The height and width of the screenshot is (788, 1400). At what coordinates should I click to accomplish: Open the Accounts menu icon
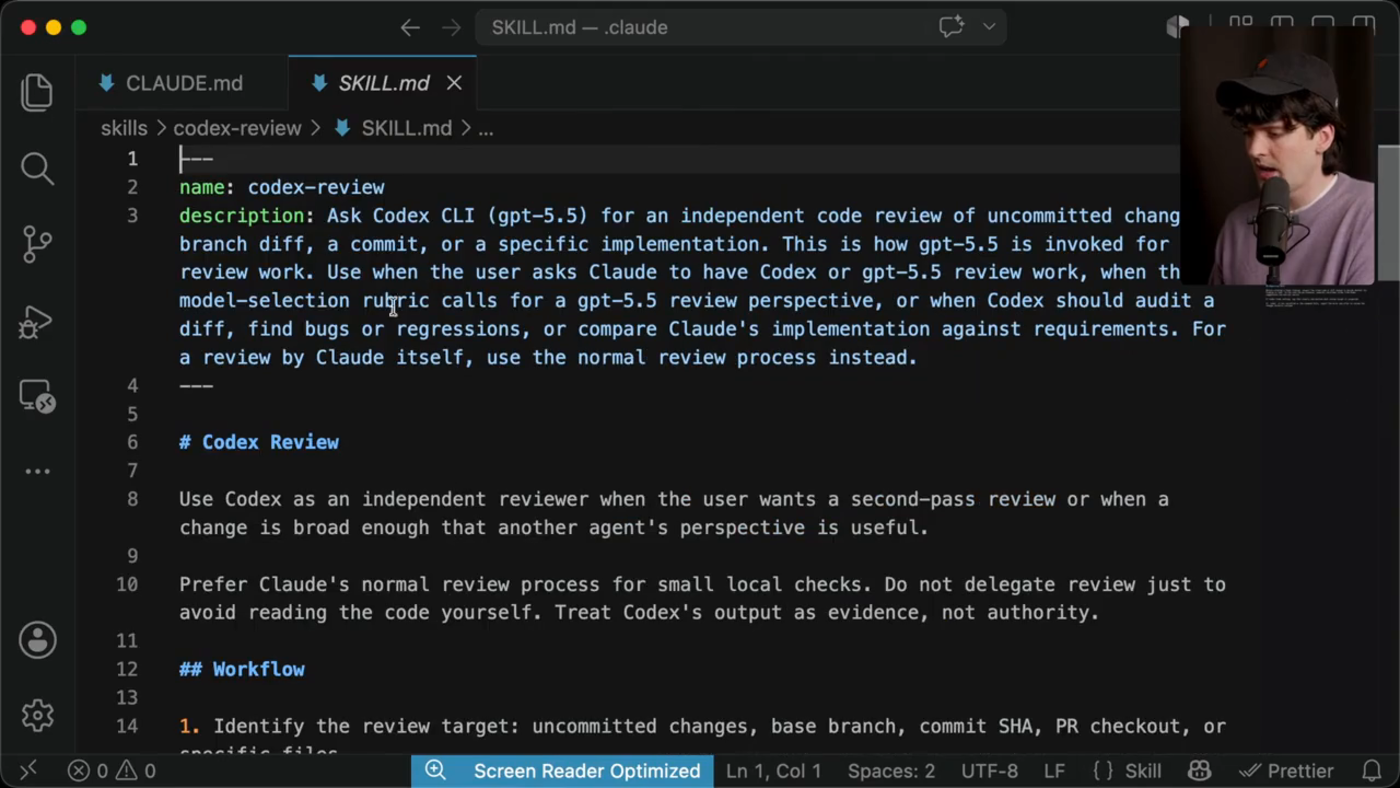37,640
